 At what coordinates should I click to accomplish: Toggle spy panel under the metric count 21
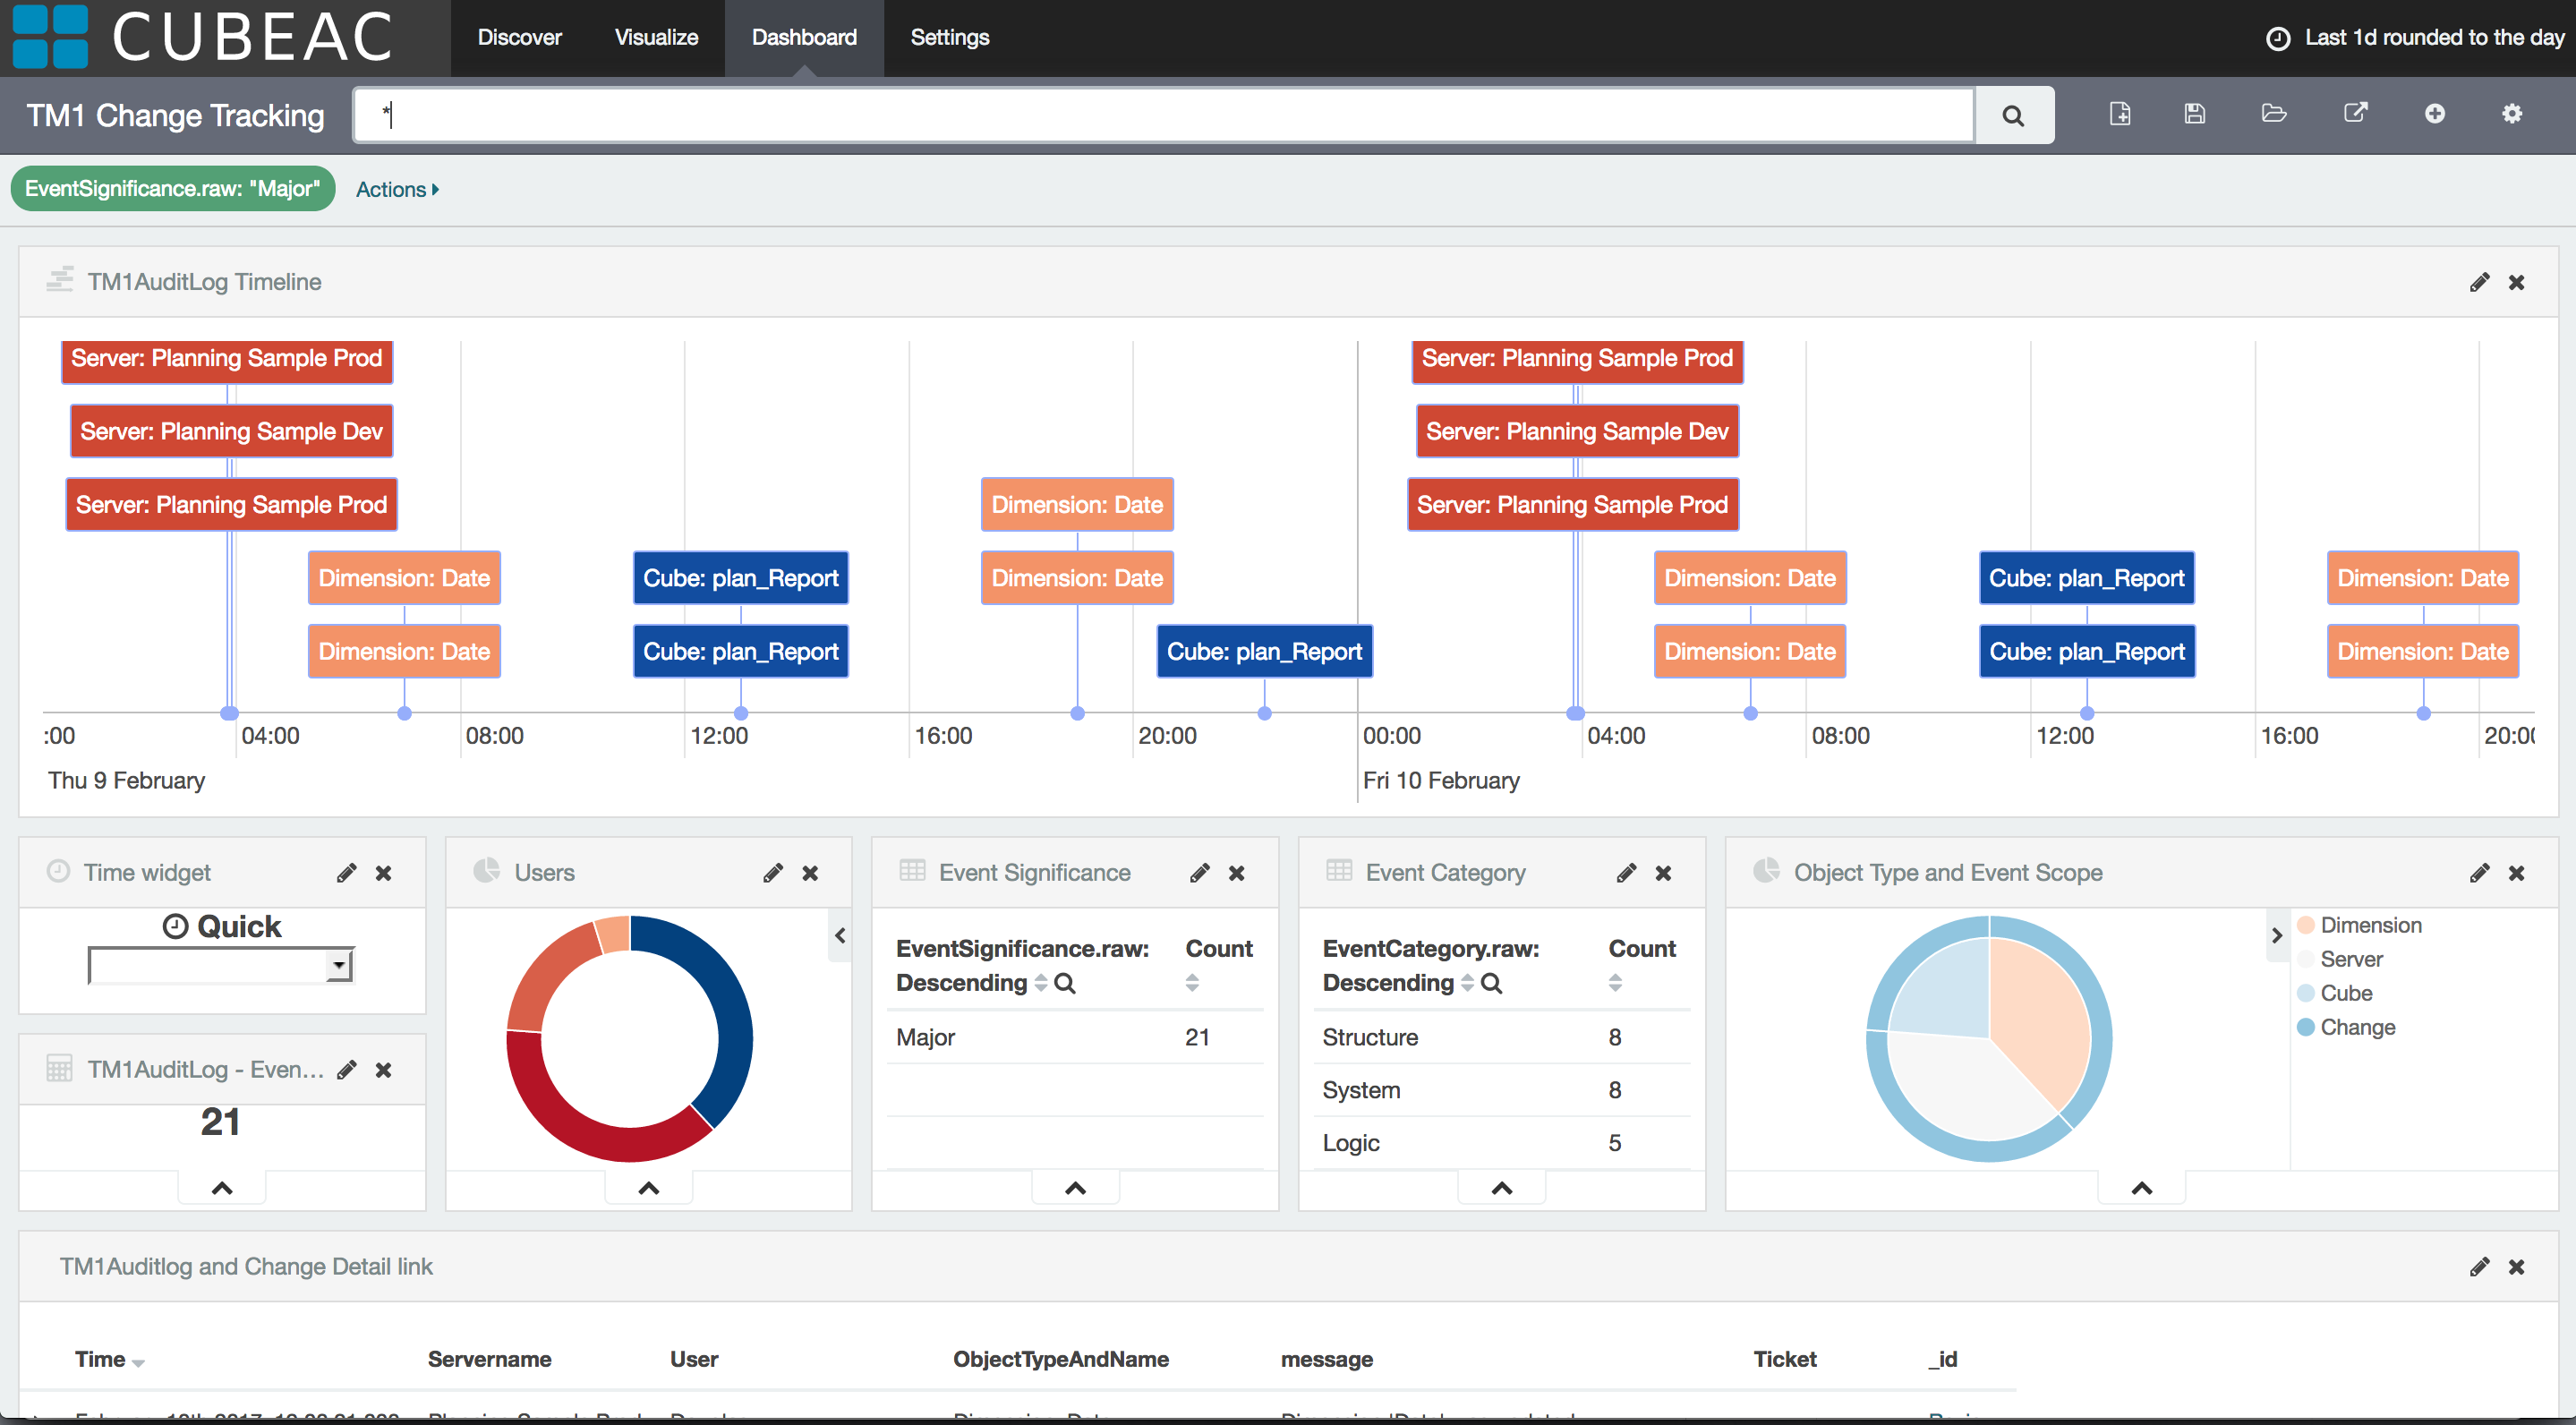pyautogui.click(x=222, y=1188)
